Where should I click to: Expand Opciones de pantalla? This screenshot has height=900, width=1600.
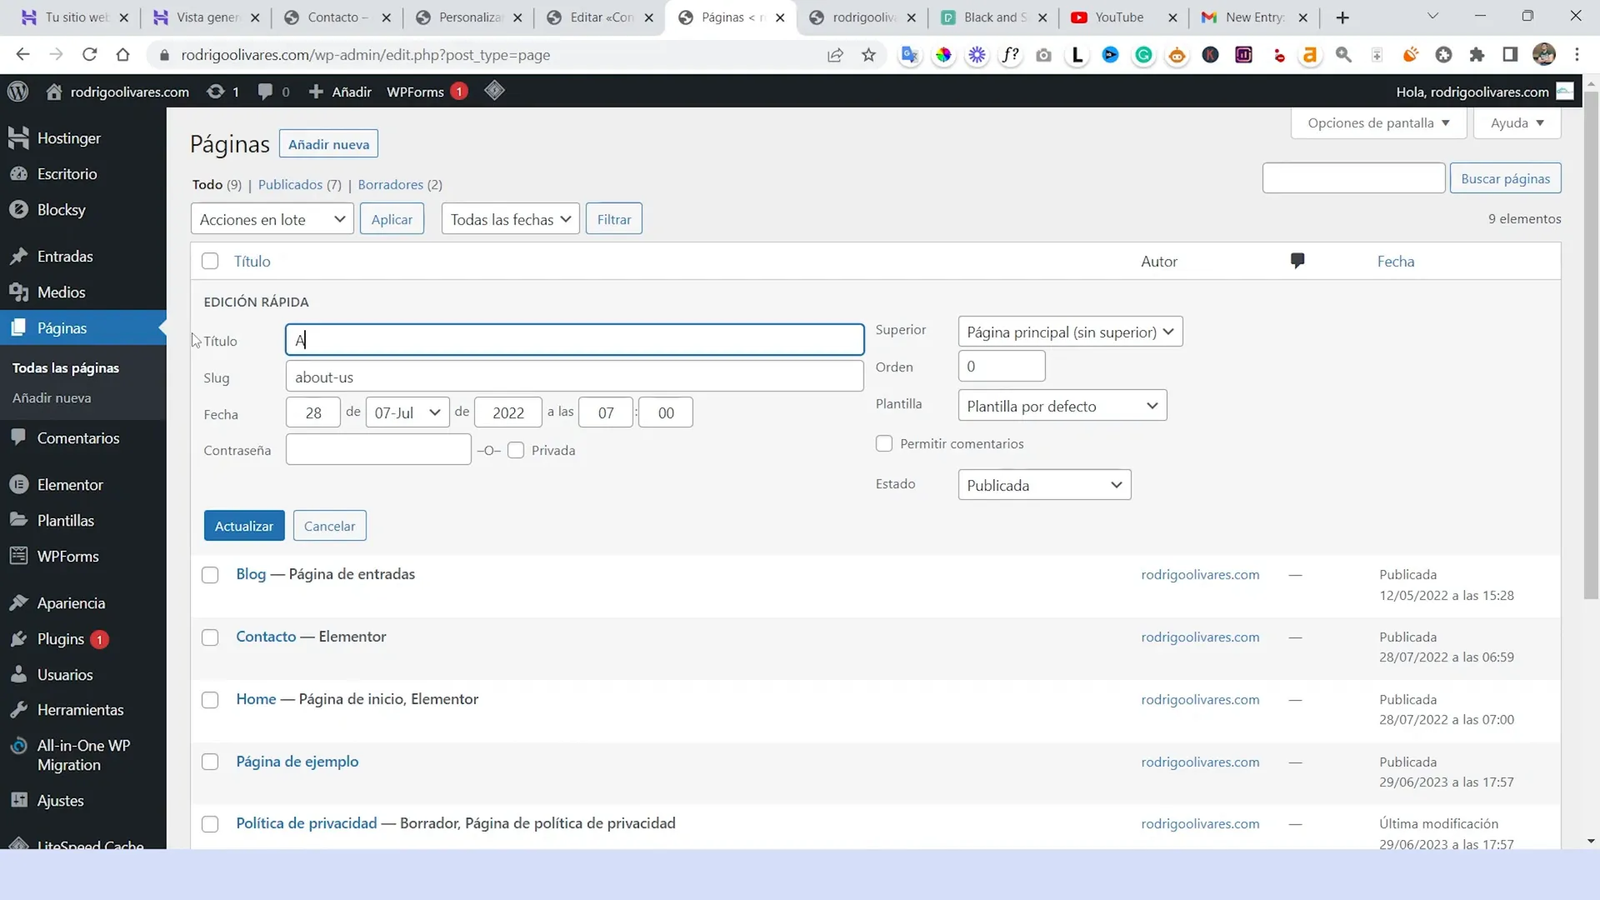(x=1378, y=122)
